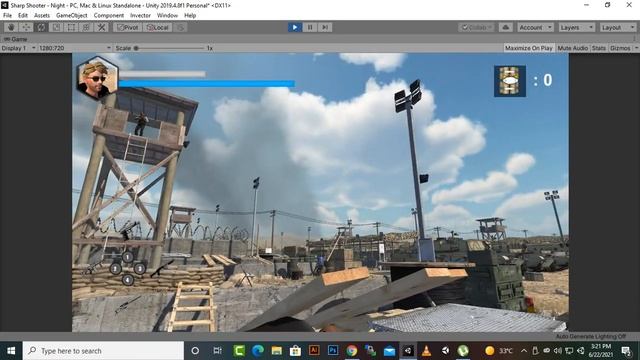This screenshot has height=360, width=640.
Task: Click the blue health bar
Action: [207, 84]
